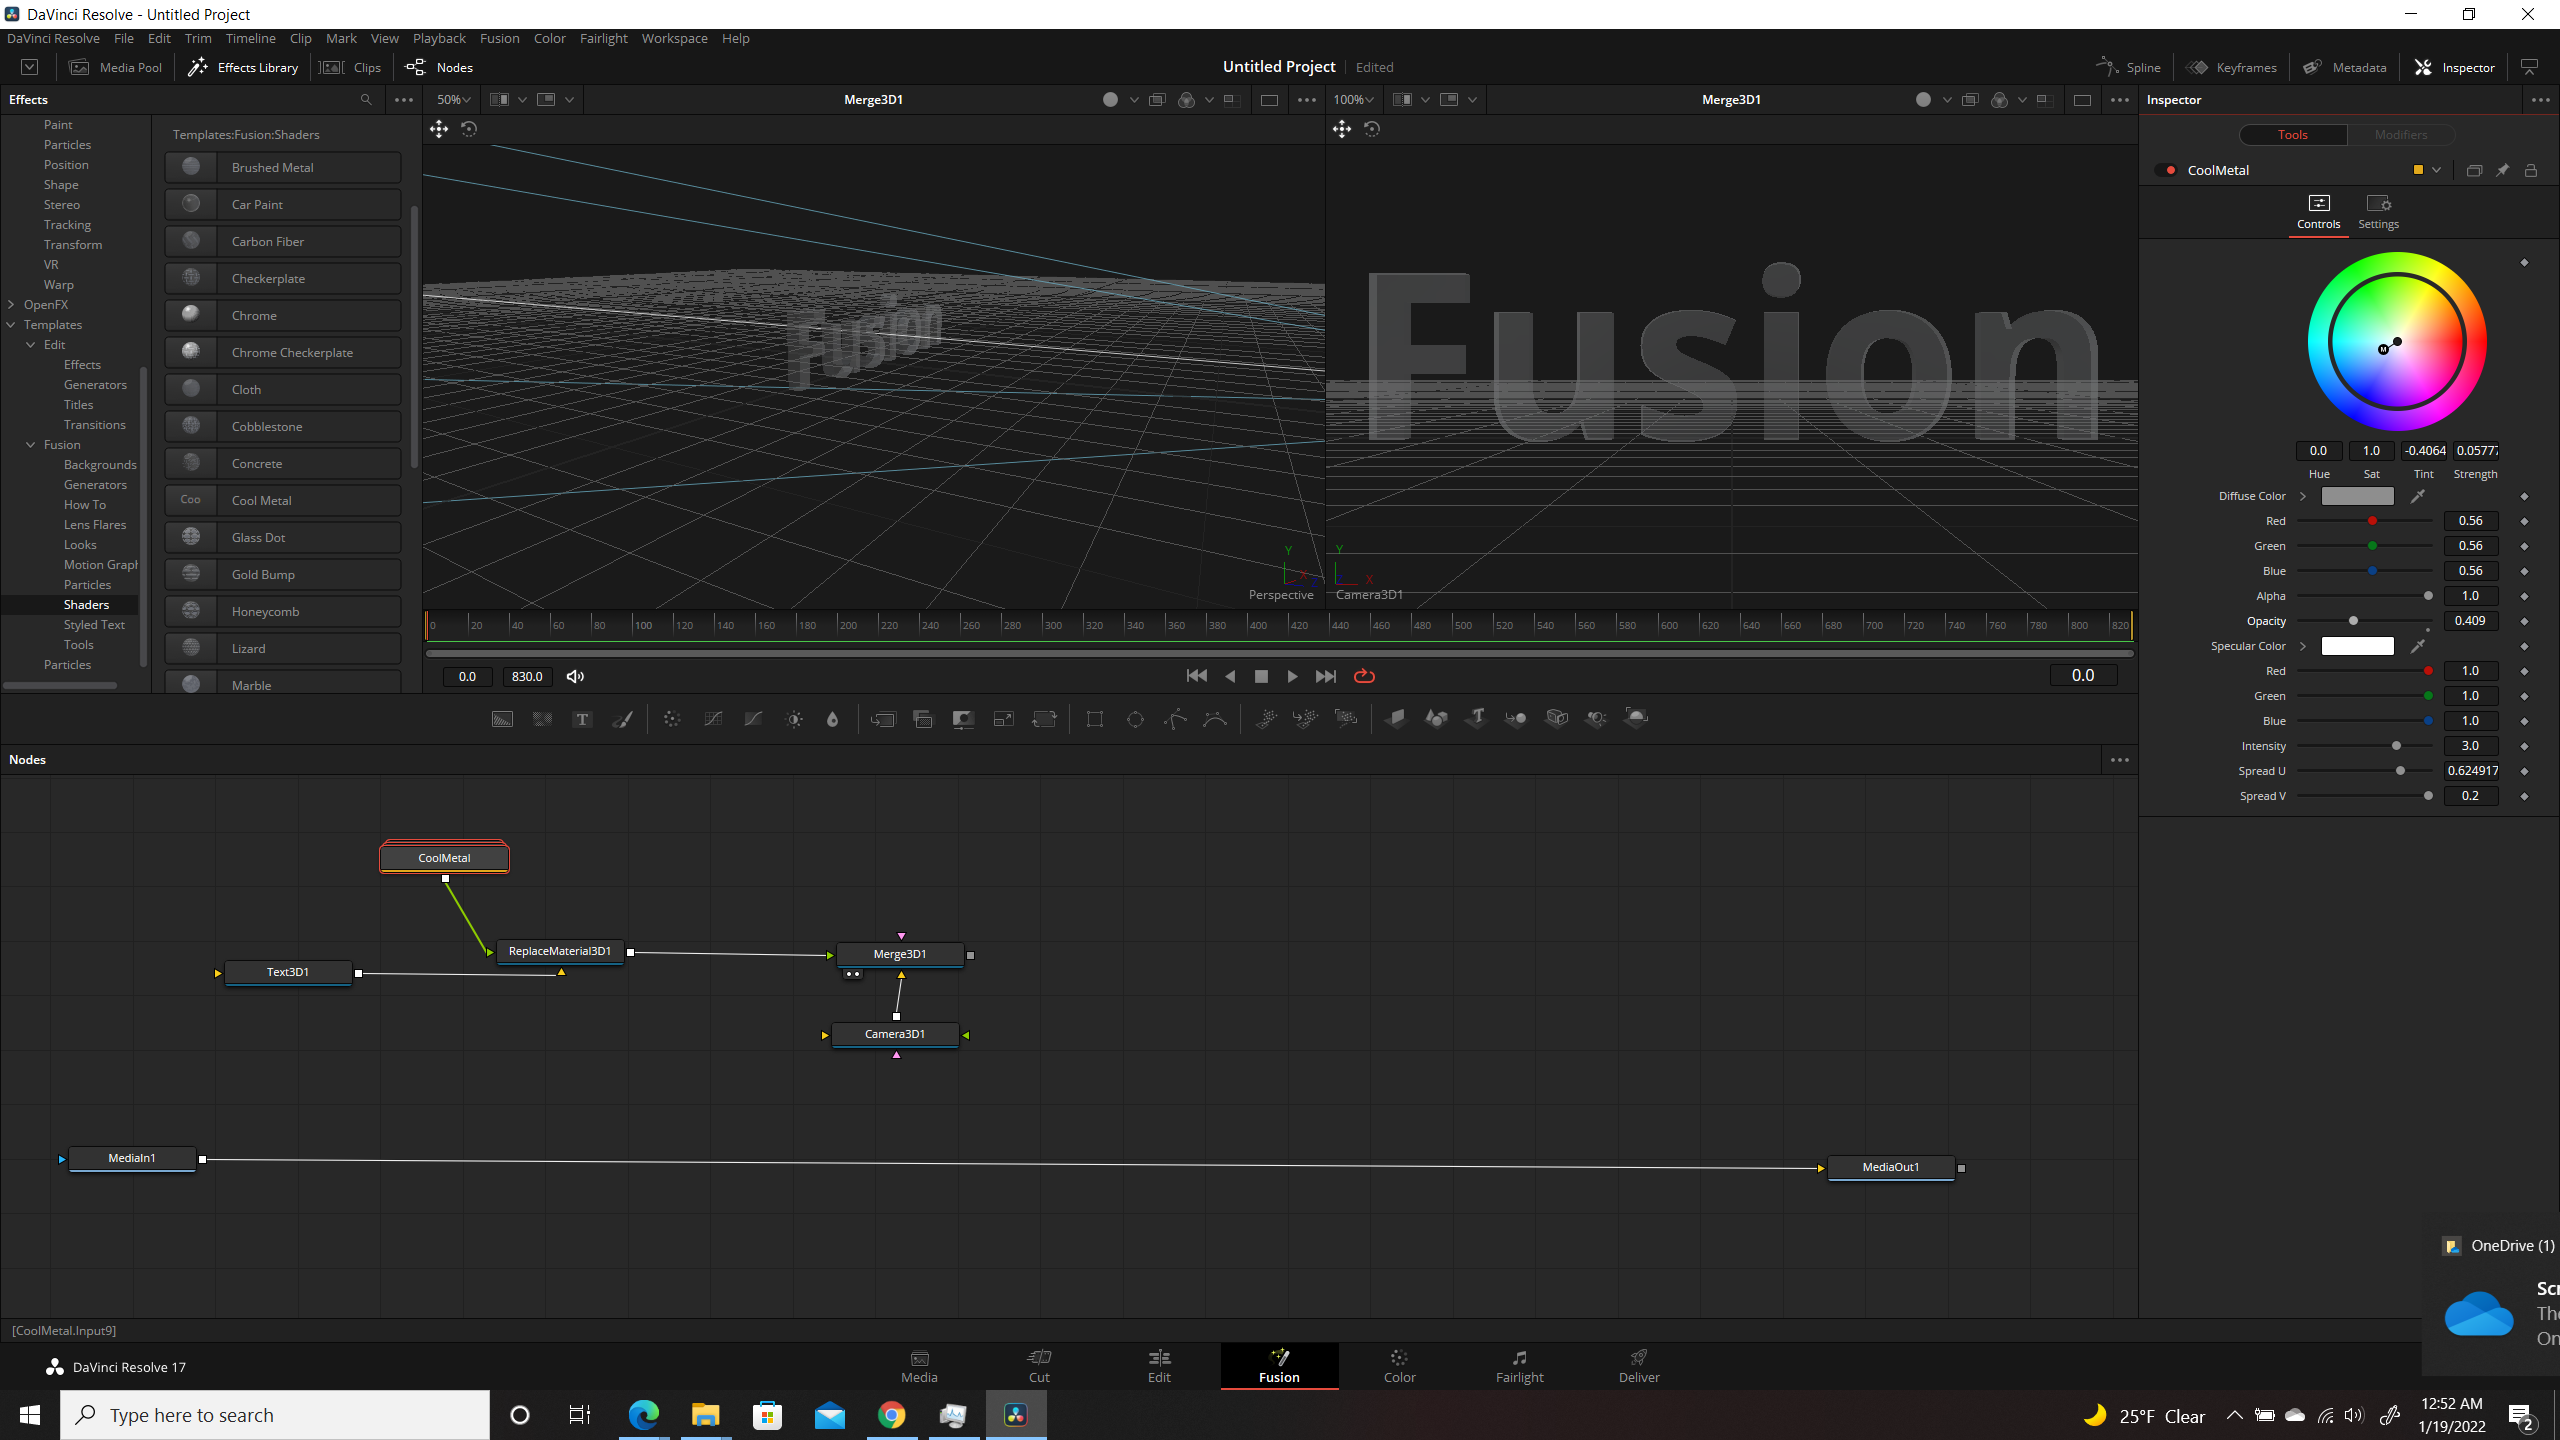Add Merge 3D tool from toolbar
2560x1440 pixels.
(1516, 719)
